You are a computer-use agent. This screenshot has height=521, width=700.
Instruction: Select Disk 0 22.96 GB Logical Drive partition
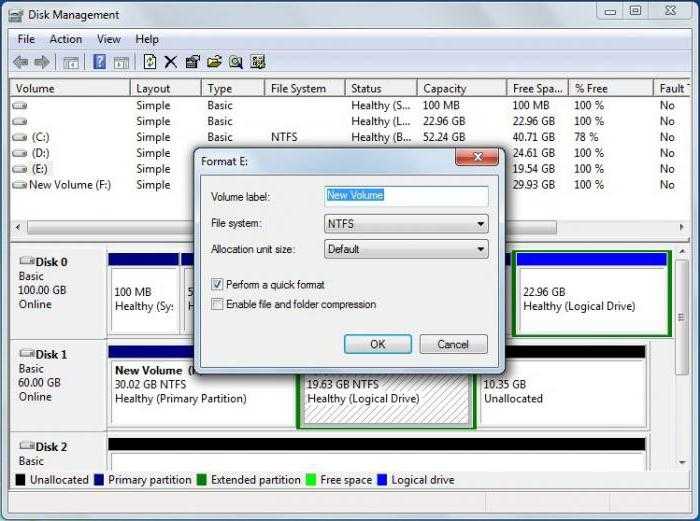point(592,294)
